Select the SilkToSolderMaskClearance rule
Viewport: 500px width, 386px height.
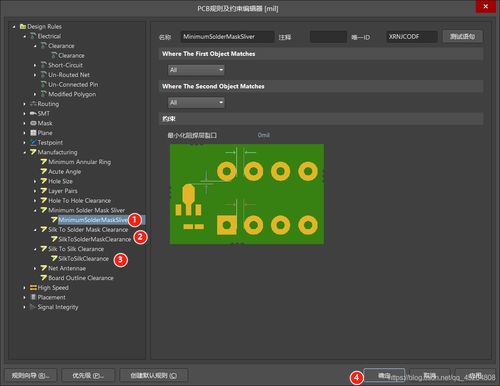[x=95, y=239]
